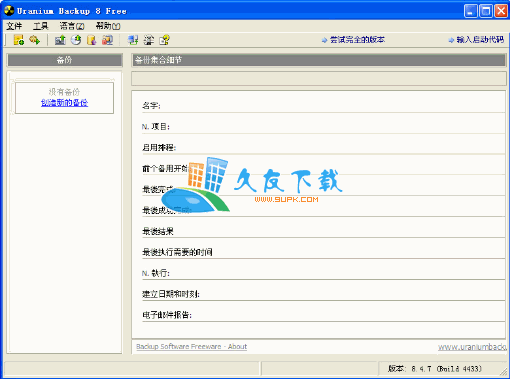The height and width of the screenshot is (379, 510).
Task: Click the 名字: field label
Action: tap(151, 106)
